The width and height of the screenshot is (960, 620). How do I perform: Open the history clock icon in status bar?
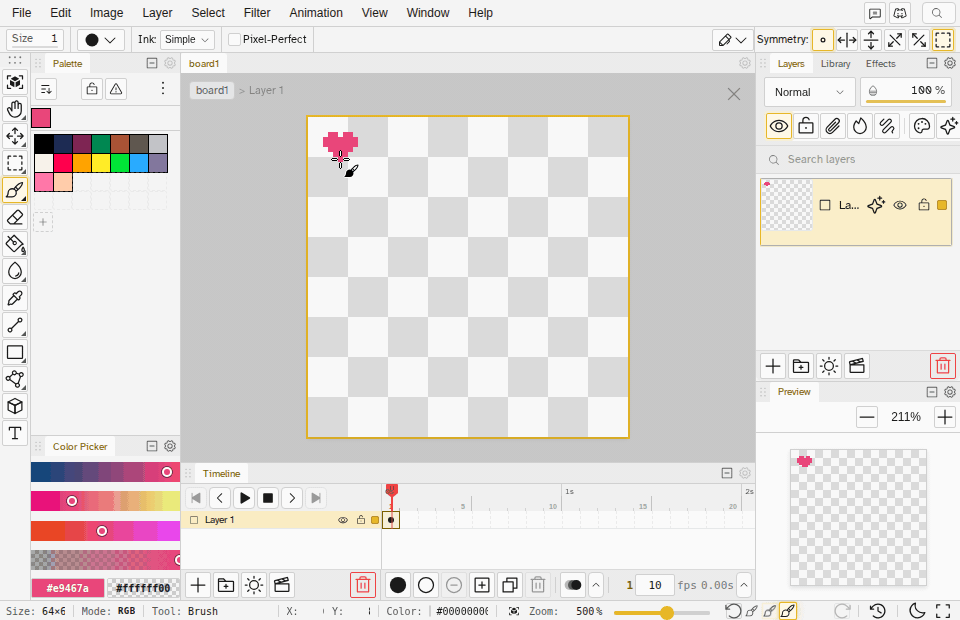point(878,610)
